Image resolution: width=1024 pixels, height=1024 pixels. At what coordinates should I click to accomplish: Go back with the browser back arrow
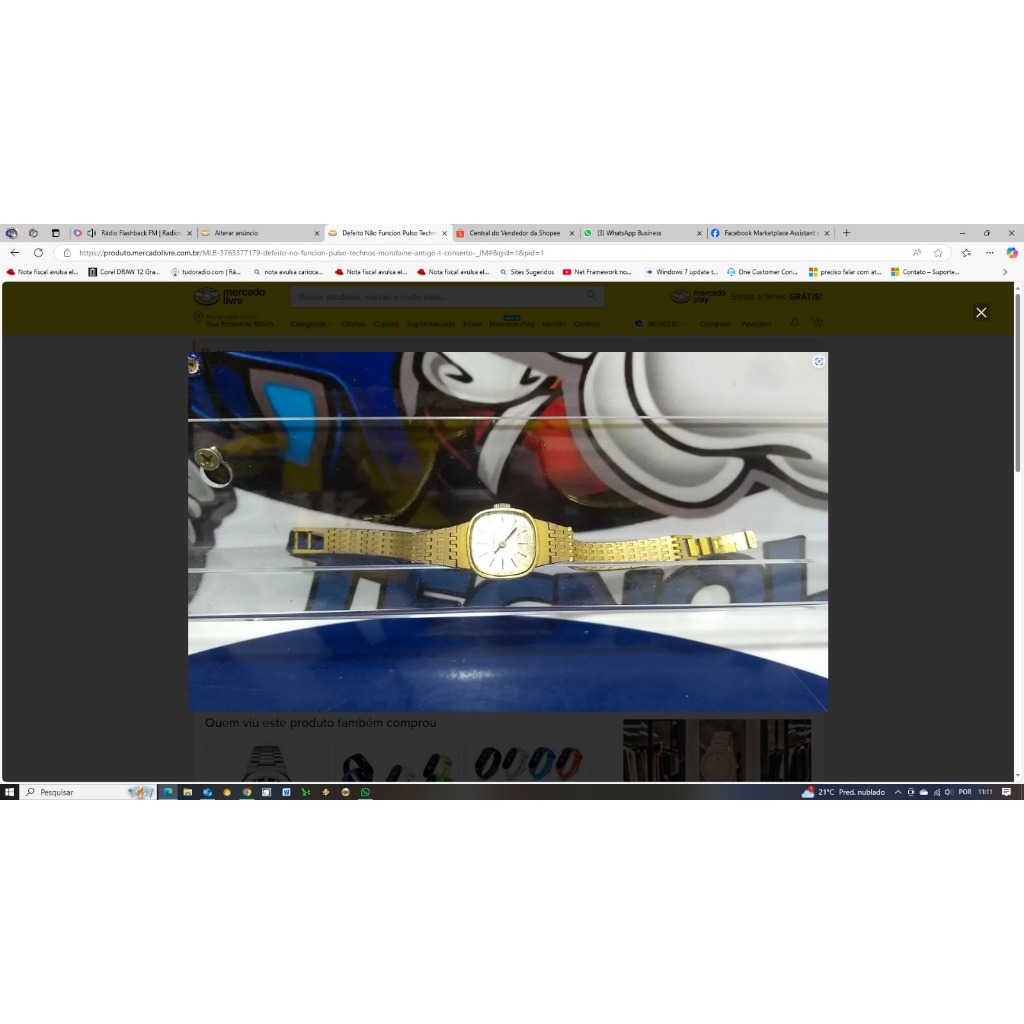coord(15,253)
